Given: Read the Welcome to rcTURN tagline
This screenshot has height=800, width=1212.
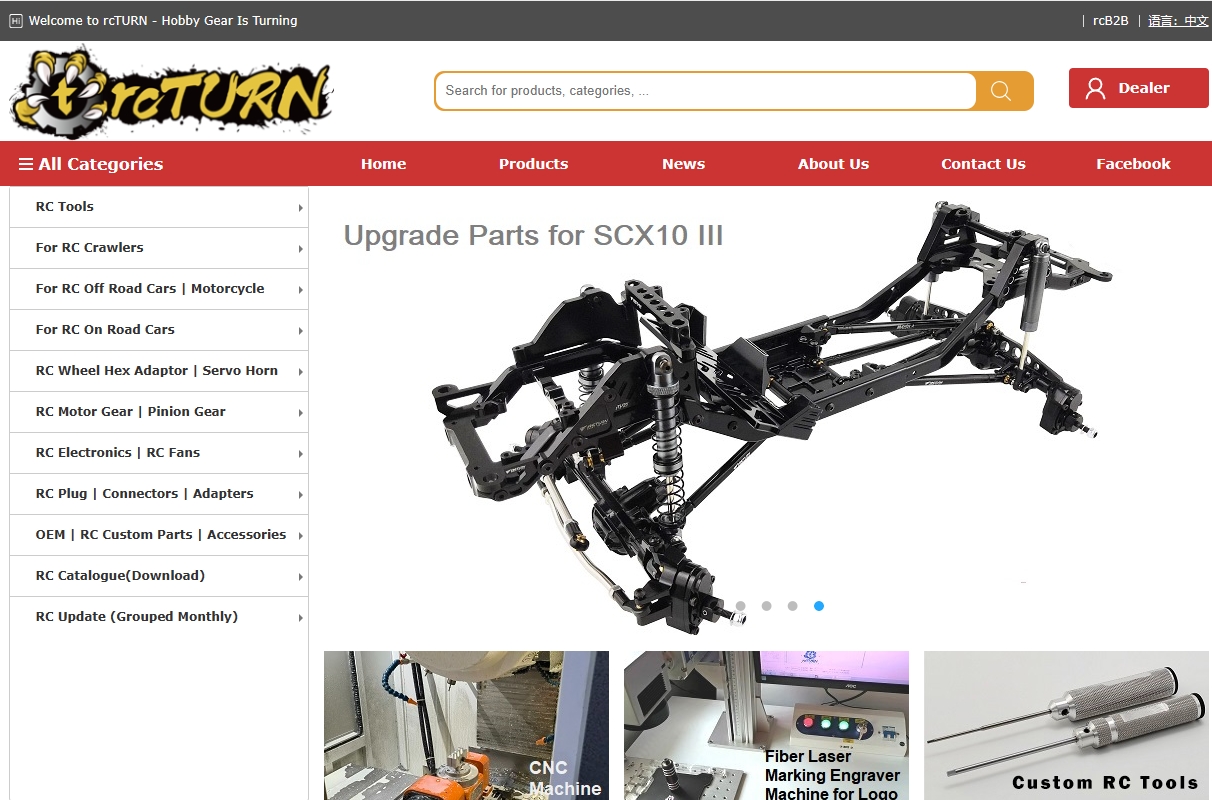Looking at the screenshot, I should click(x=163, y=20).
